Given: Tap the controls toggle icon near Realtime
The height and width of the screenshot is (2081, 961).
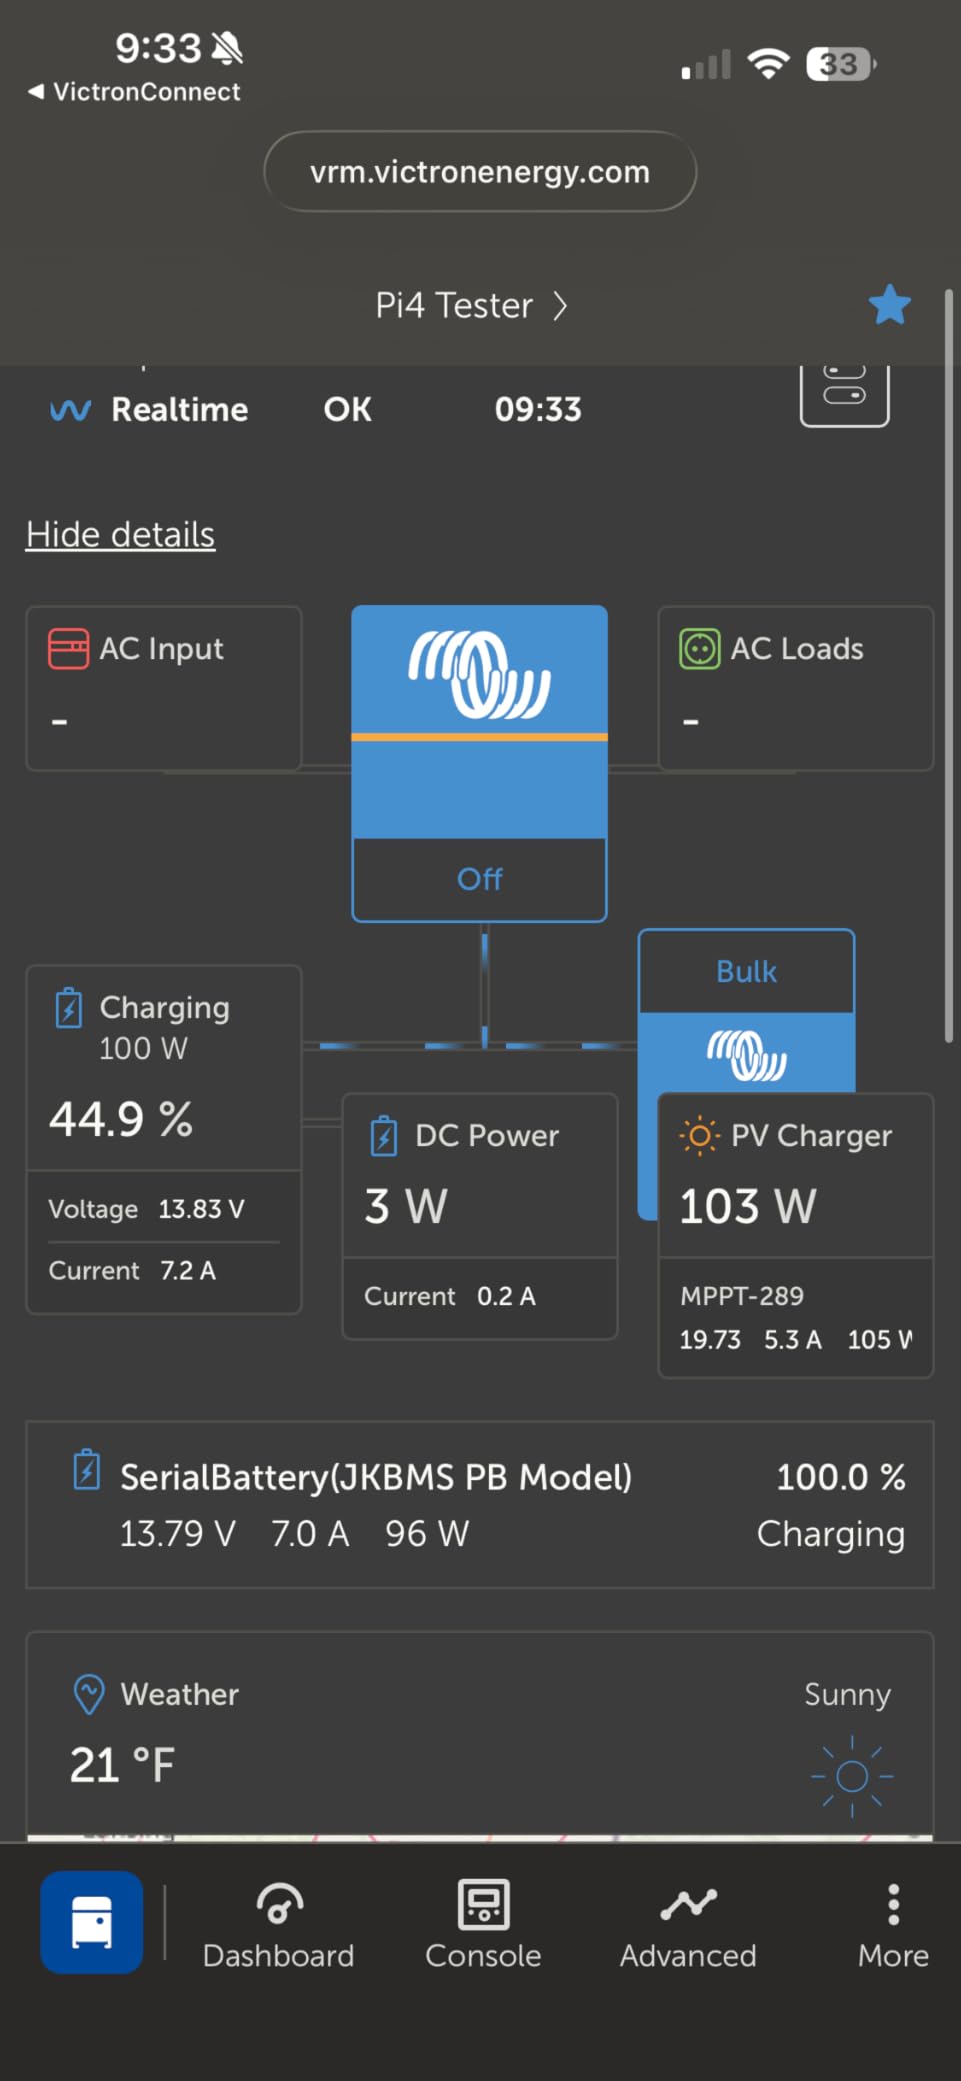Looking at the screenshot, I should coord(844,392).
